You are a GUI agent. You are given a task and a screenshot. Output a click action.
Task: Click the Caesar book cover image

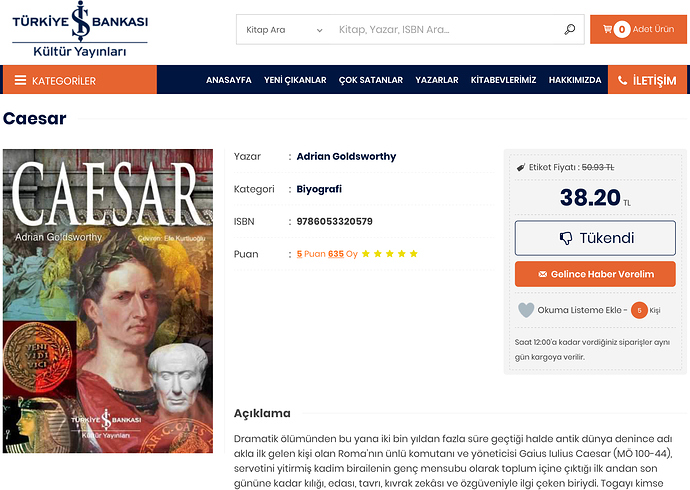[x=108, y=301]
